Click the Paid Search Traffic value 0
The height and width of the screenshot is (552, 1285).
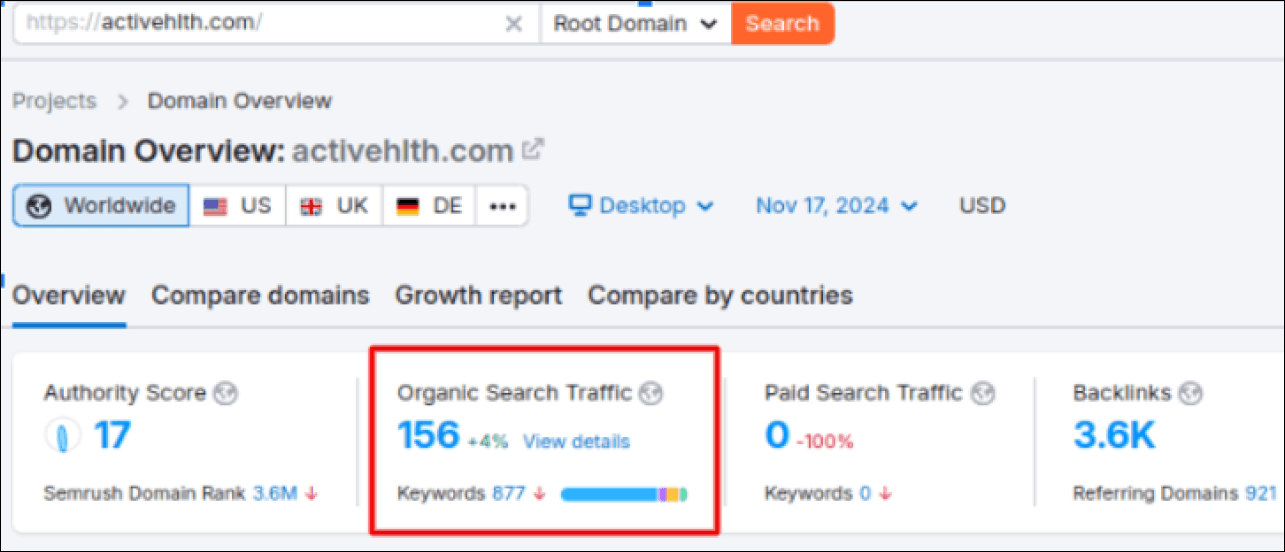coord(777,436)
